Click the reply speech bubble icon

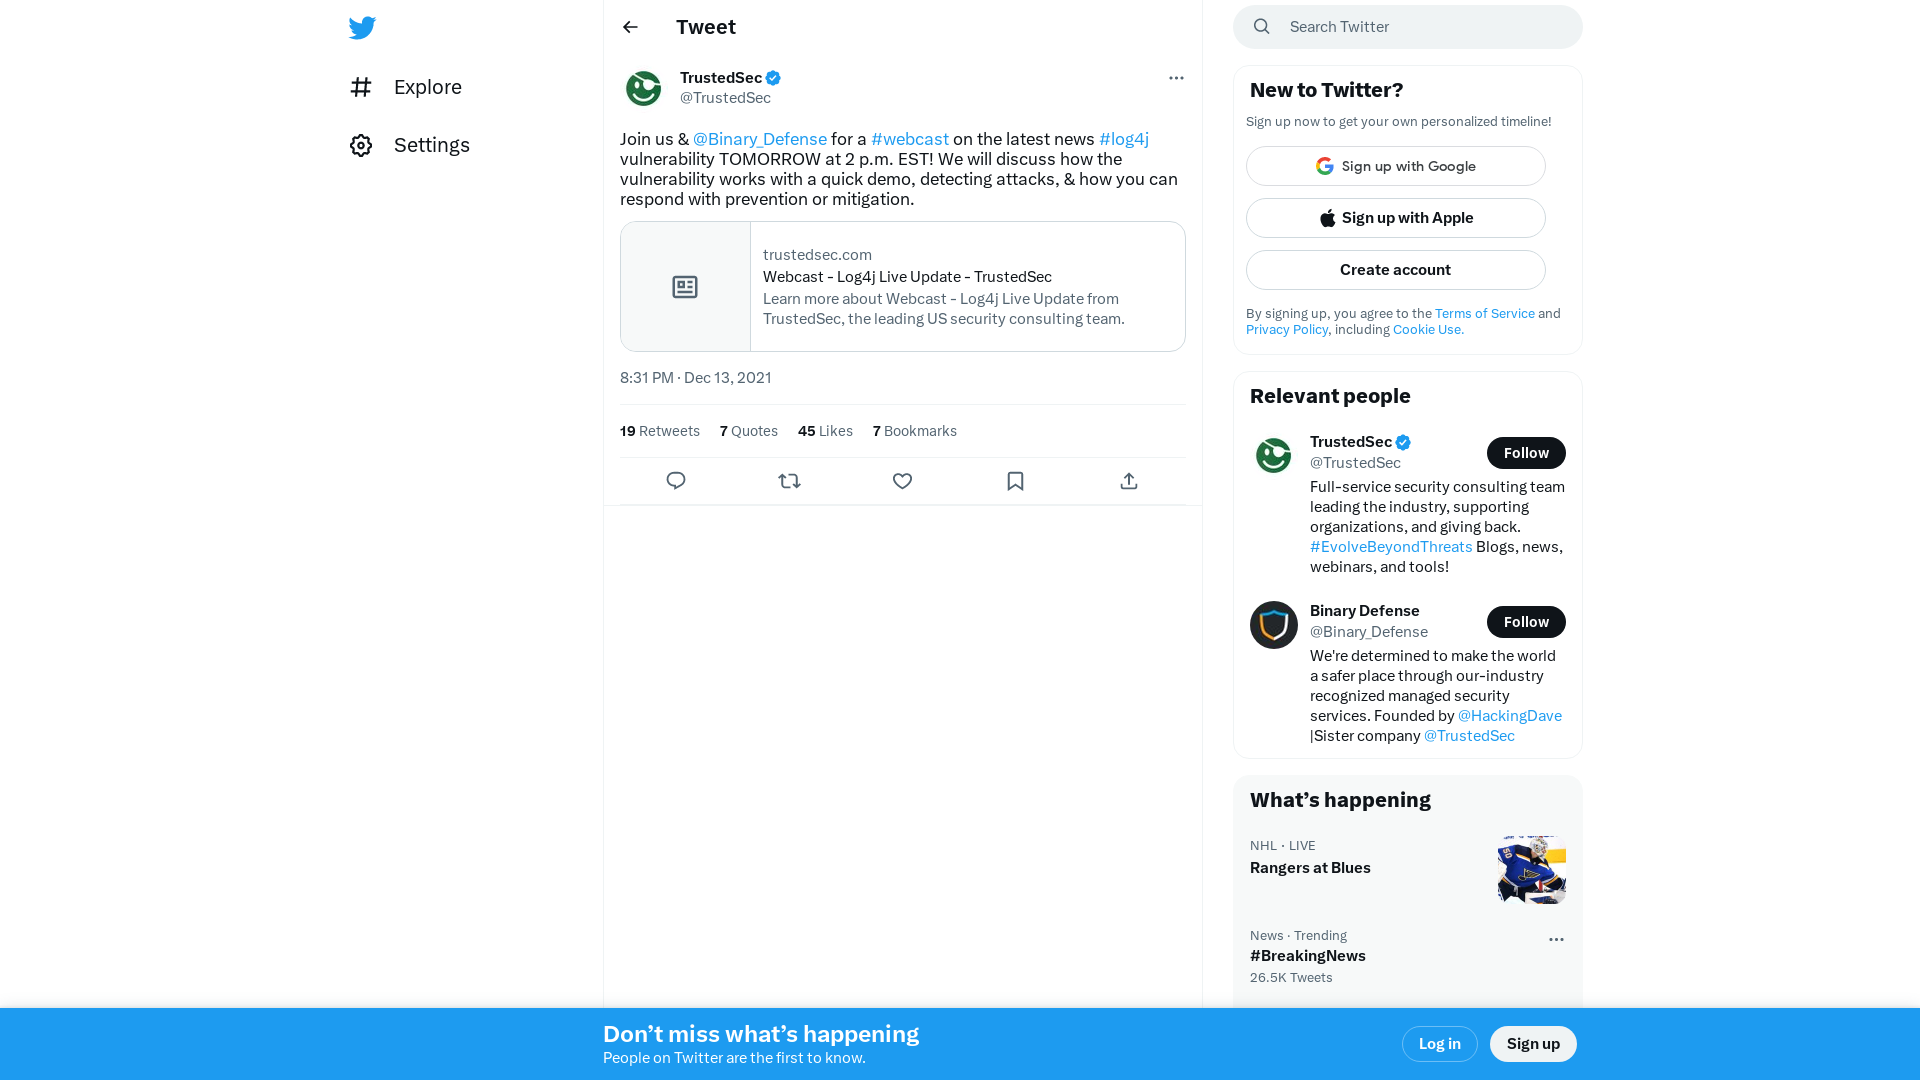[x=676, y=481]
